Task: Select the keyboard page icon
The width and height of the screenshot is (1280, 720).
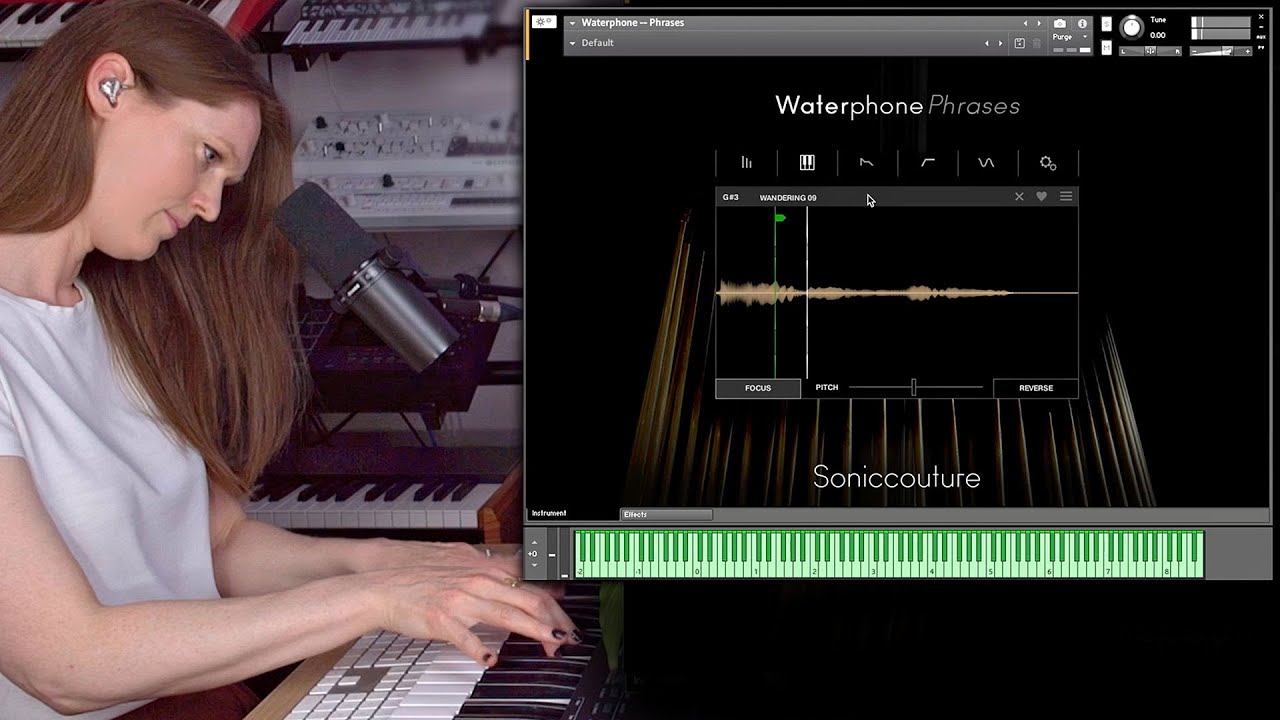Action: tap(807, 163)
